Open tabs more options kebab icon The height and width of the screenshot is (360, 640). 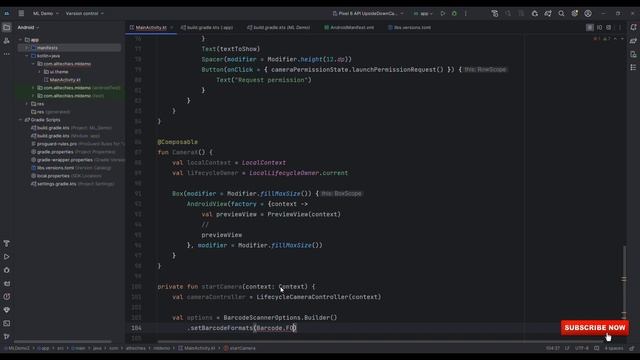tap(619, 27)
